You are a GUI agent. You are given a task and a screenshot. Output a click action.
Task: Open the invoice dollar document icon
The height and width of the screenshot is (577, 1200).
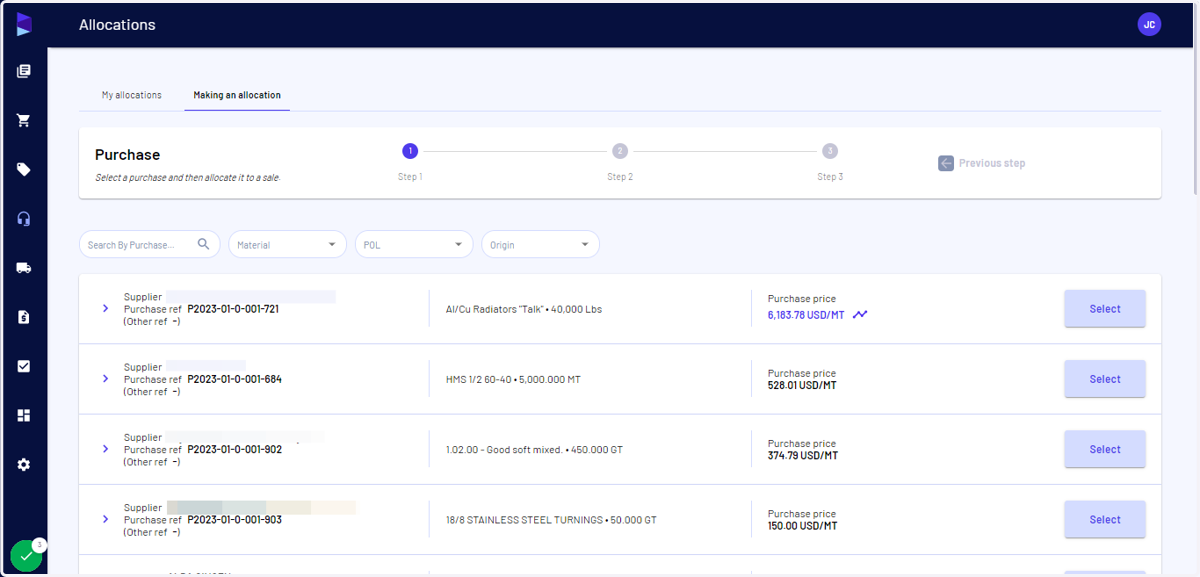pos(24,317)
